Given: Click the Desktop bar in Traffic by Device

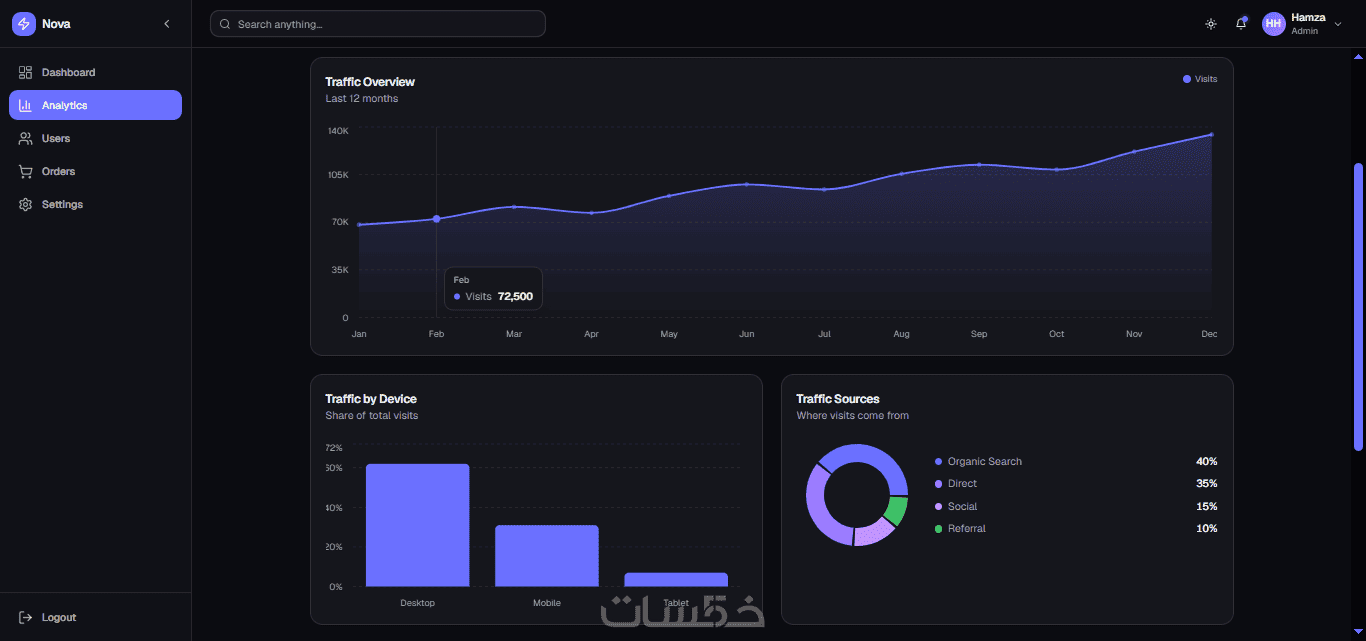Looking at the screenshot, I should (x=417, y=525).
